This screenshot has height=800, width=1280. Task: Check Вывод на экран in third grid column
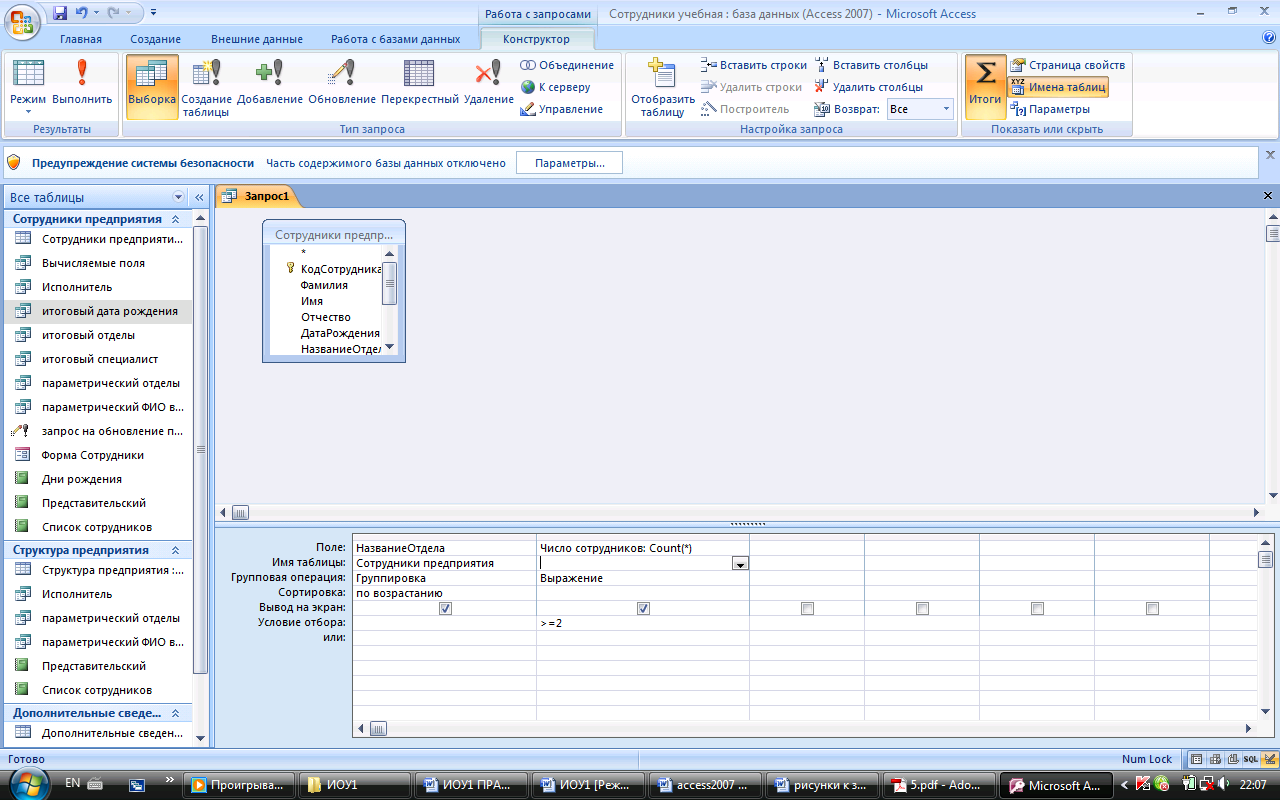click(807, 608)
